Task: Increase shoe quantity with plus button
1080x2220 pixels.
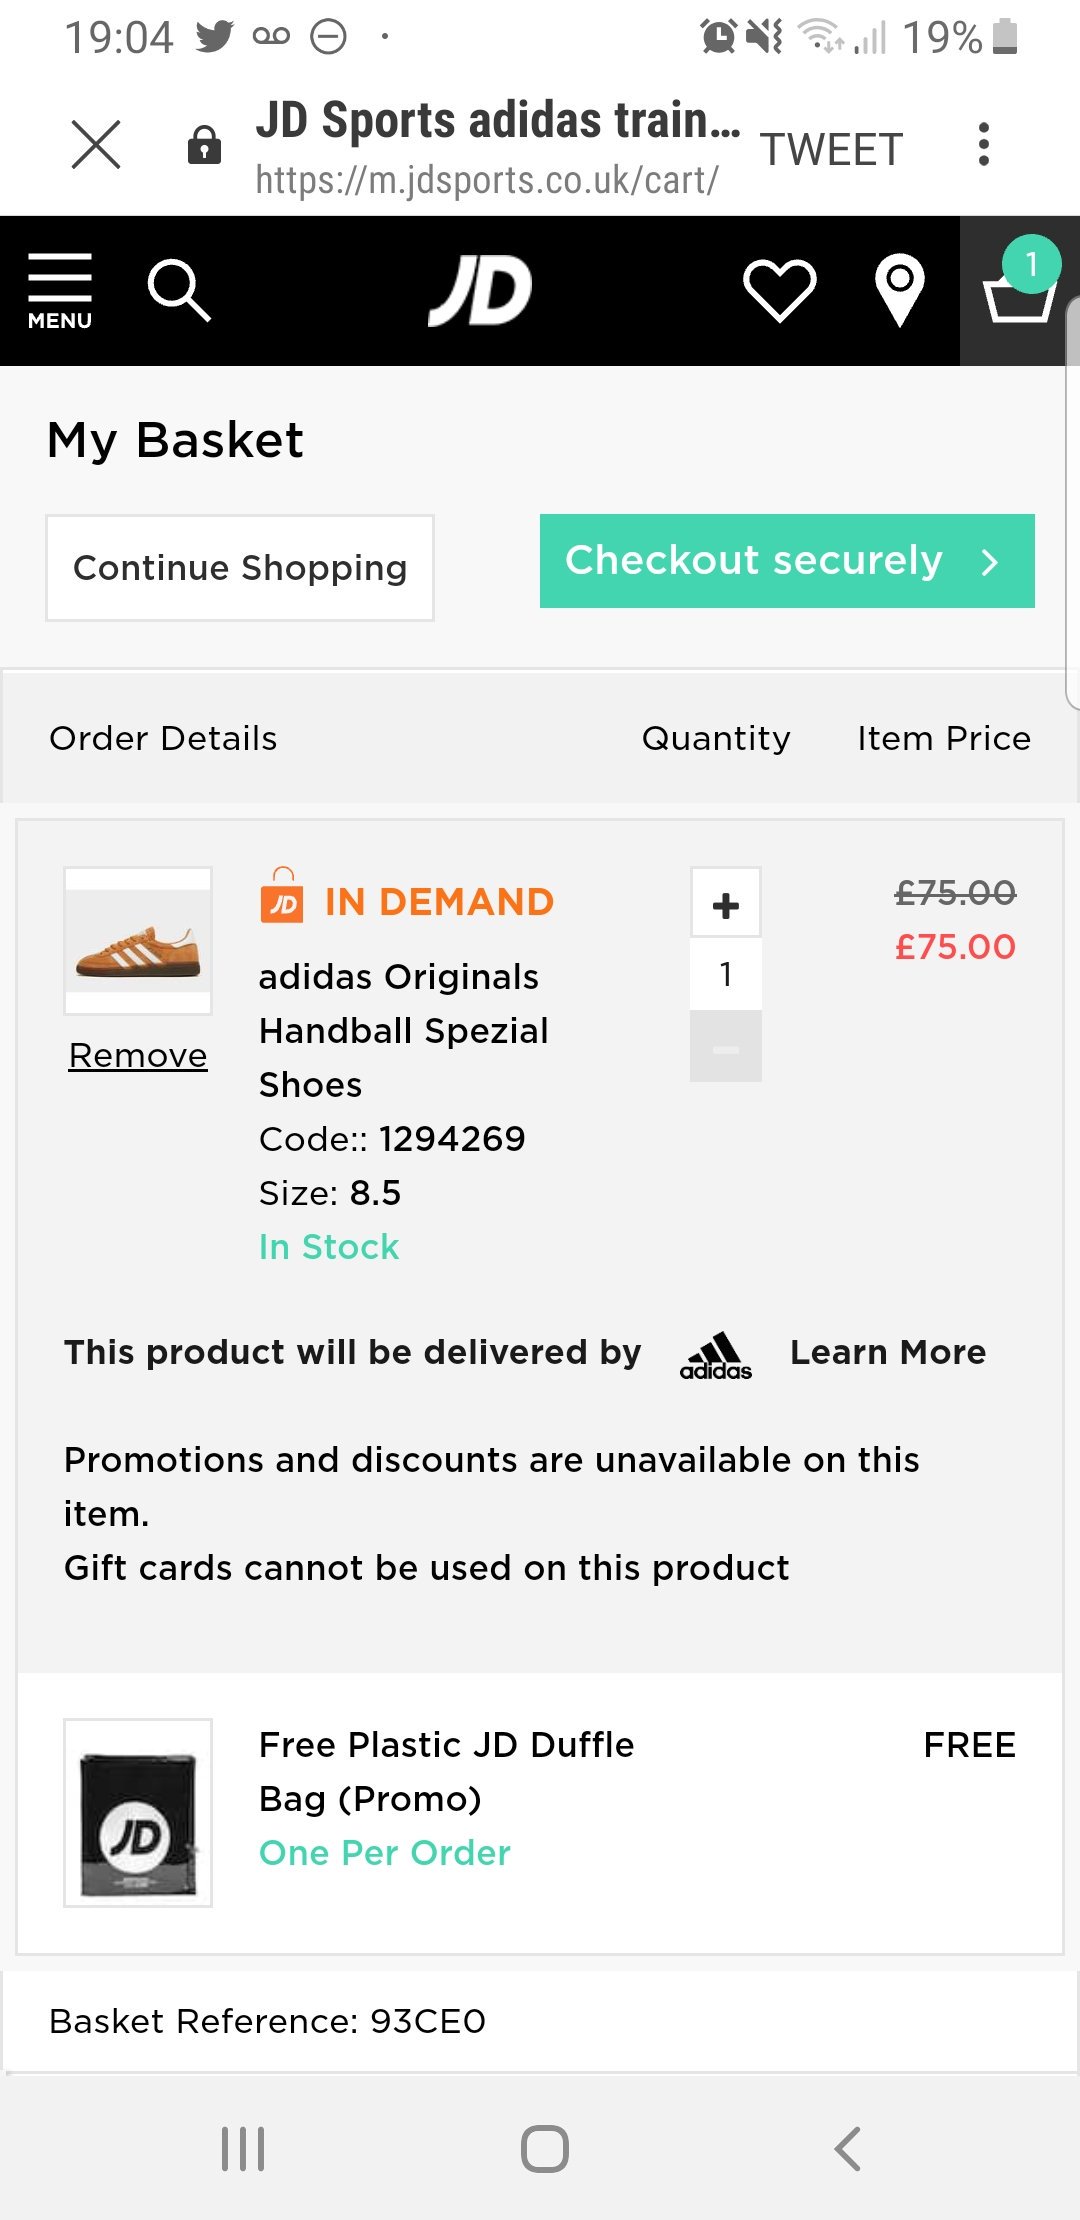Action: [726, 904]
